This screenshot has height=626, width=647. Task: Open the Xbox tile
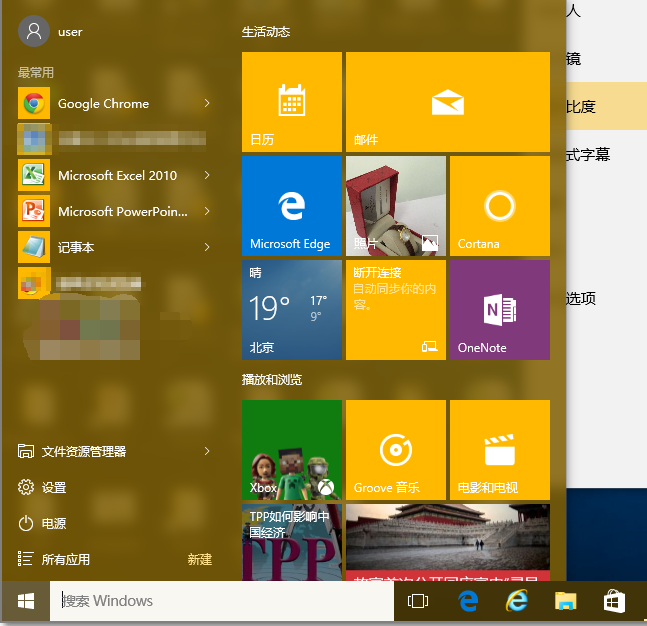tap(291, 449)
